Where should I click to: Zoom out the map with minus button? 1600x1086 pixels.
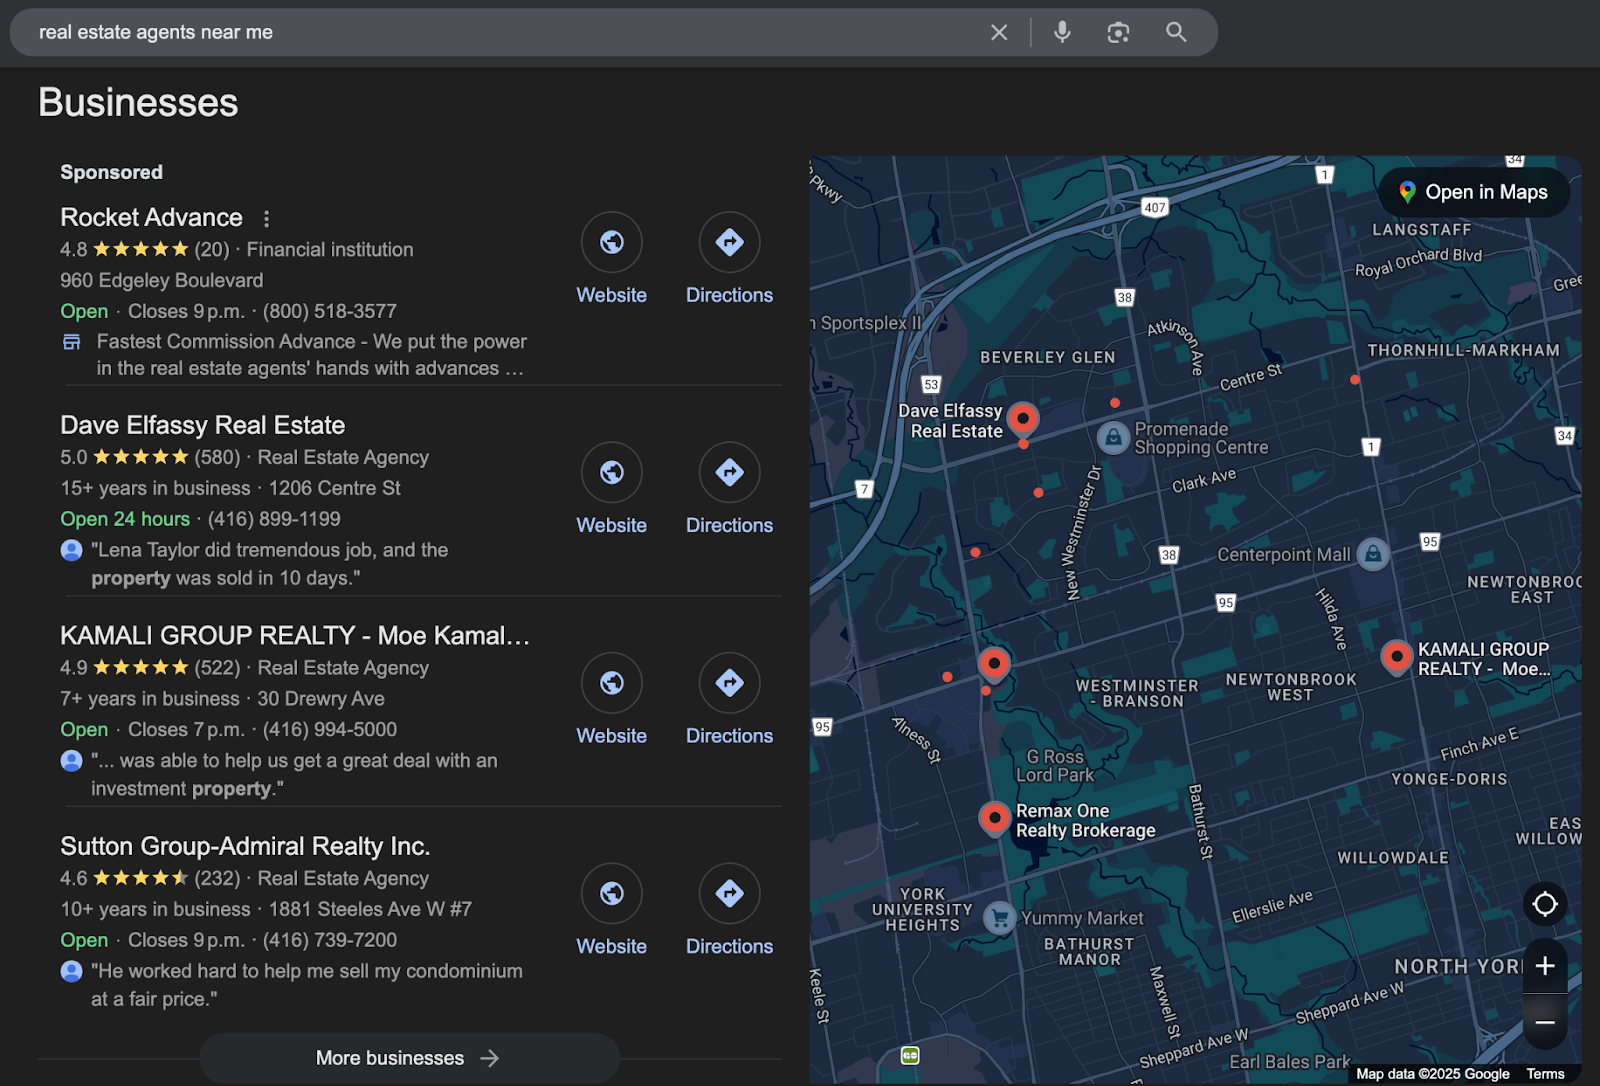[x=1545, y=1022]
